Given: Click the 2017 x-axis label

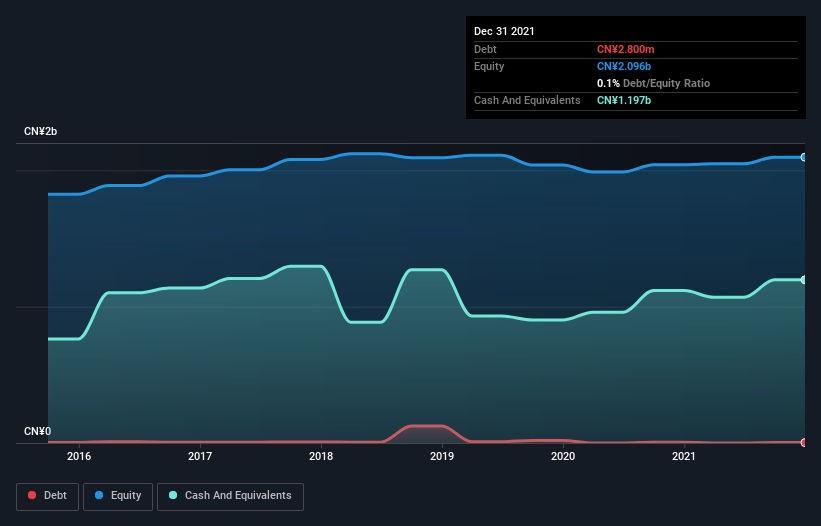Looking at the screenshot, I should click(200, 456).
